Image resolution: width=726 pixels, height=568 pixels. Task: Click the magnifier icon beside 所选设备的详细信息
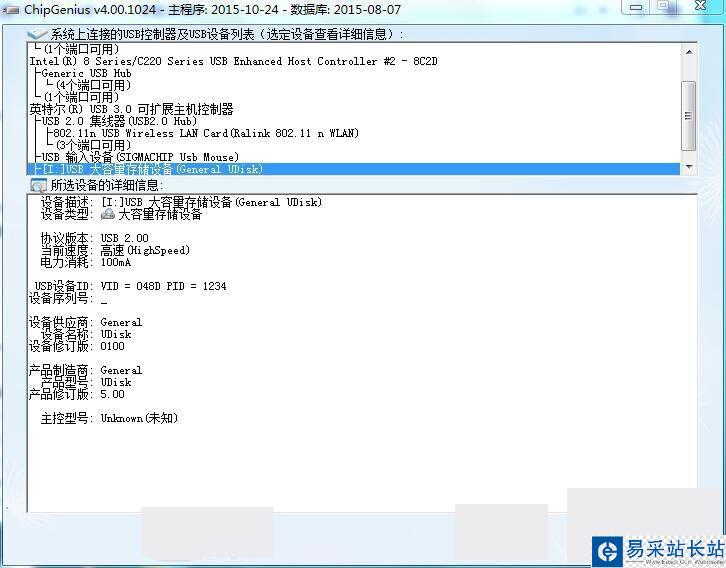coord(38,186)
